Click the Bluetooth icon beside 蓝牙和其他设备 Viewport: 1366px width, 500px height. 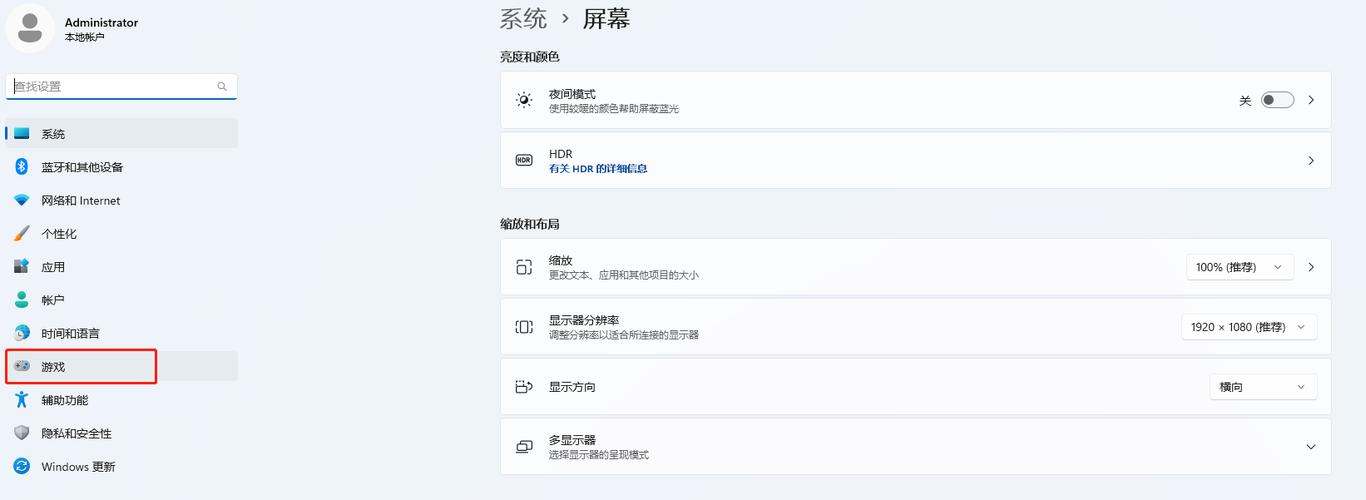coord(22,167)
